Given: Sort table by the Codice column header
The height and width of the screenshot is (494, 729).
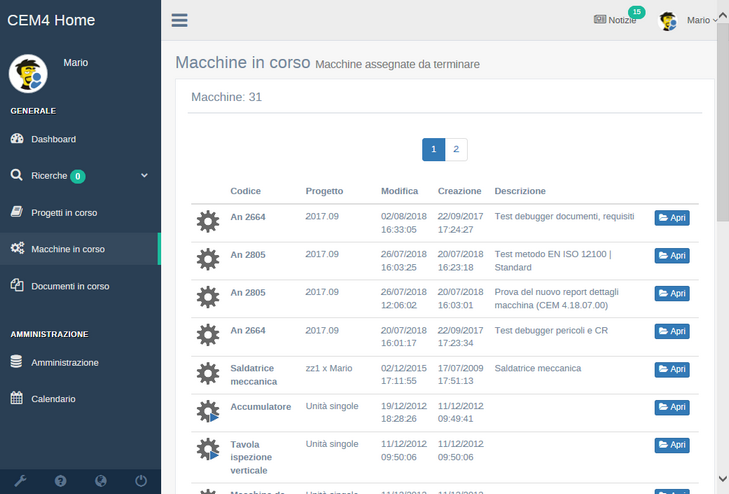Looking at the screenshot, I should click(245, 191).
